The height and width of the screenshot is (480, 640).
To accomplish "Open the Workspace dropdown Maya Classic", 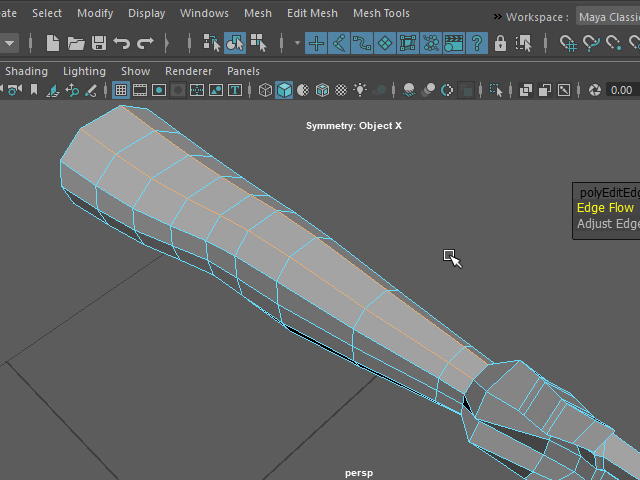I will click(x=608, y=16).
